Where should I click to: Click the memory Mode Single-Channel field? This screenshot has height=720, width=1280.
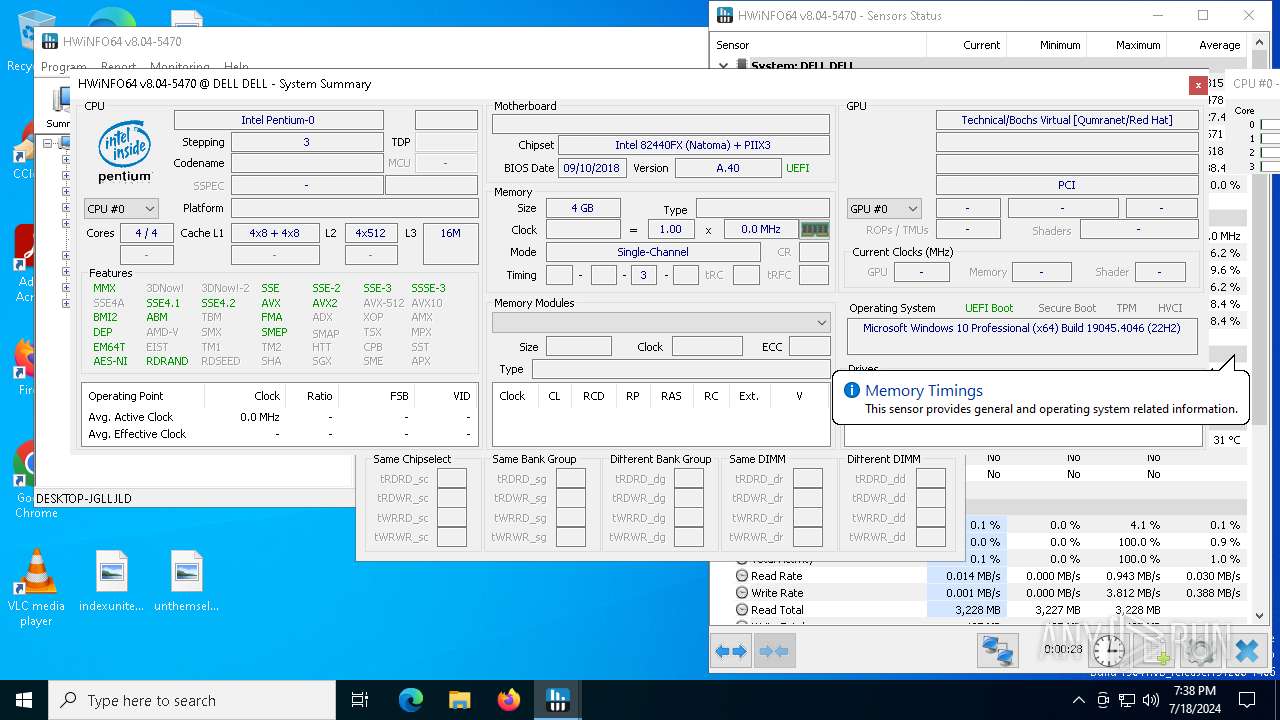pos(652,252)
